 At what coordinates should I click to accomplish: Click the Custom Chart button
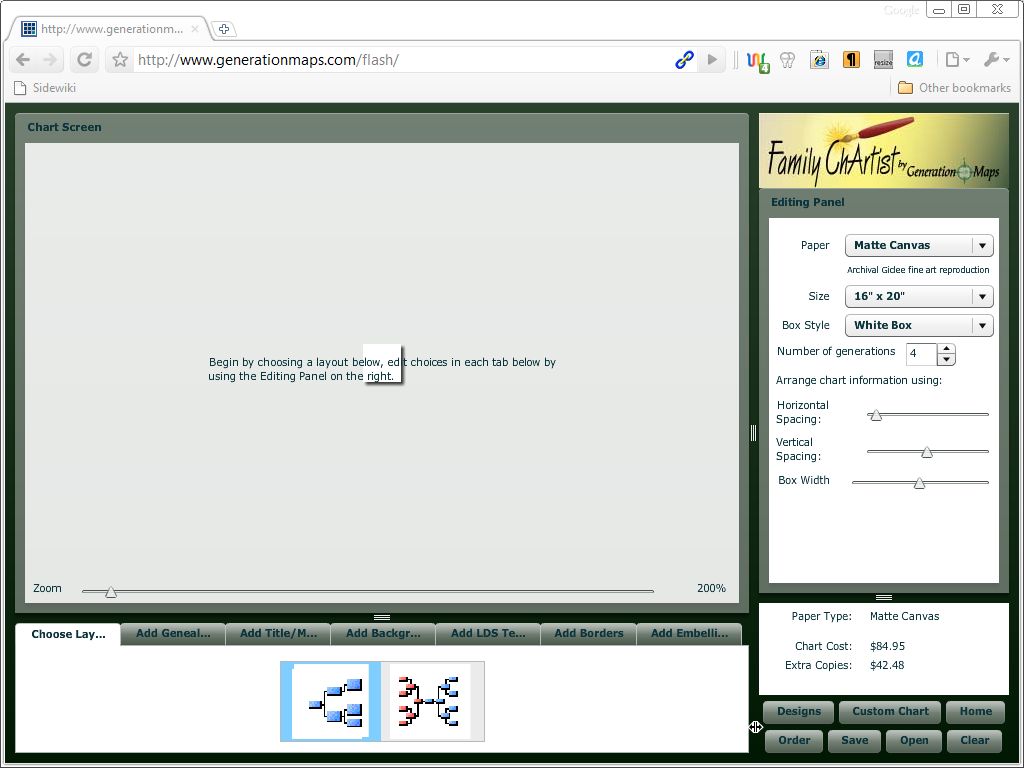[890, 711]
